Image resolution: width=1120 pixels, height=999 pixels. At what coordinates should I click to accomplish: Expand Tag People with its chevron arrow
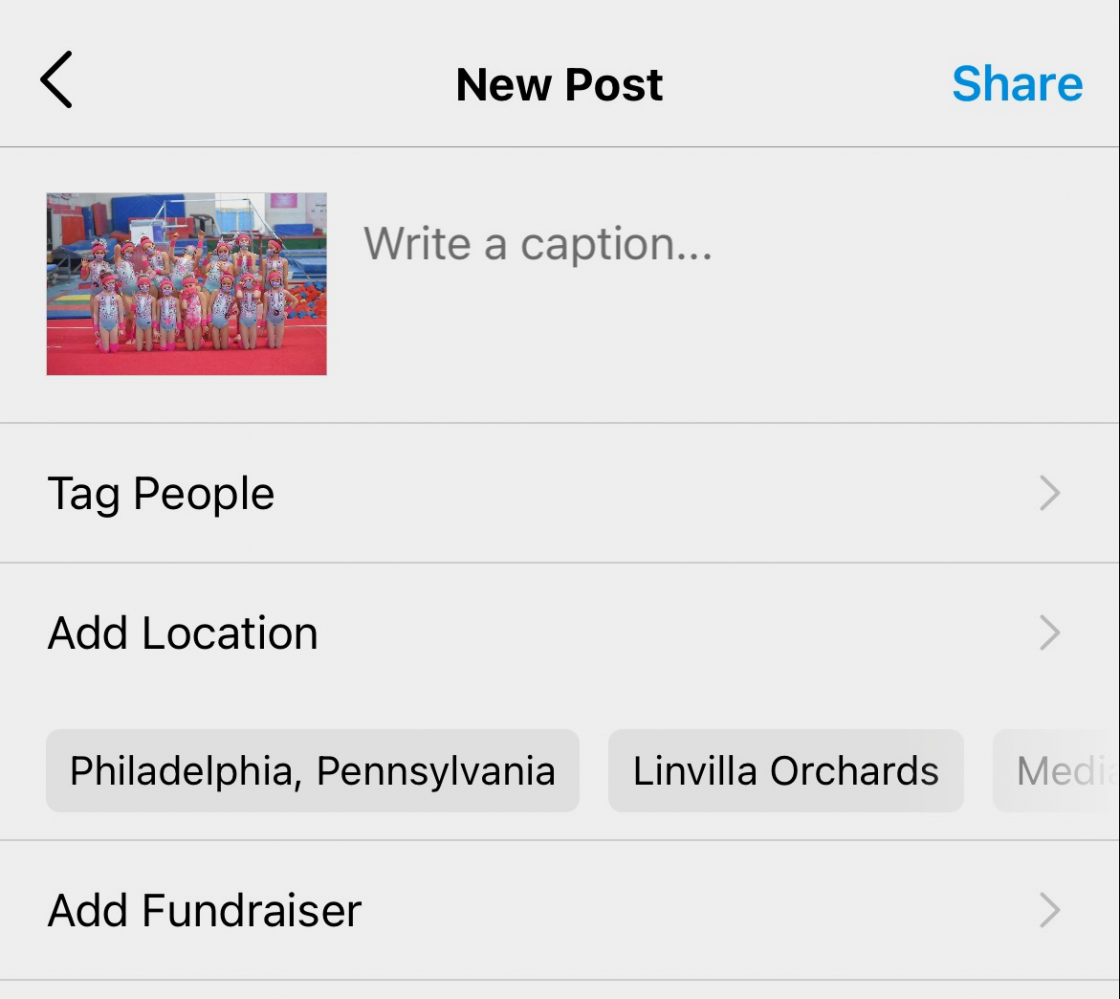[x=1049, y=493]
